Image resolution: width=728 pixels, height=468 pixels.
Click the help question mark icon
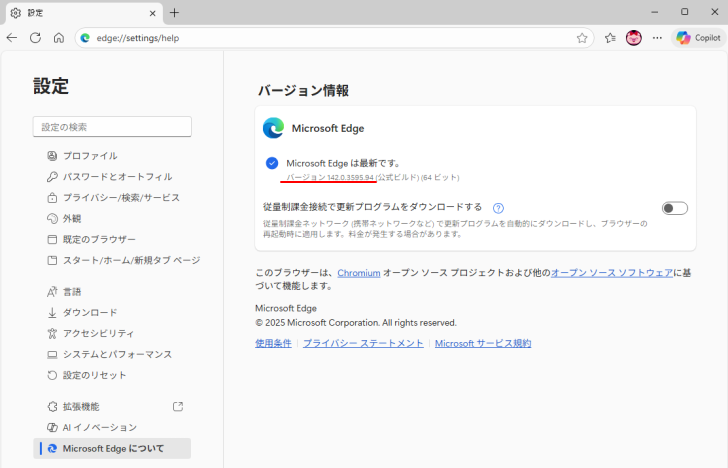[498, 208]
